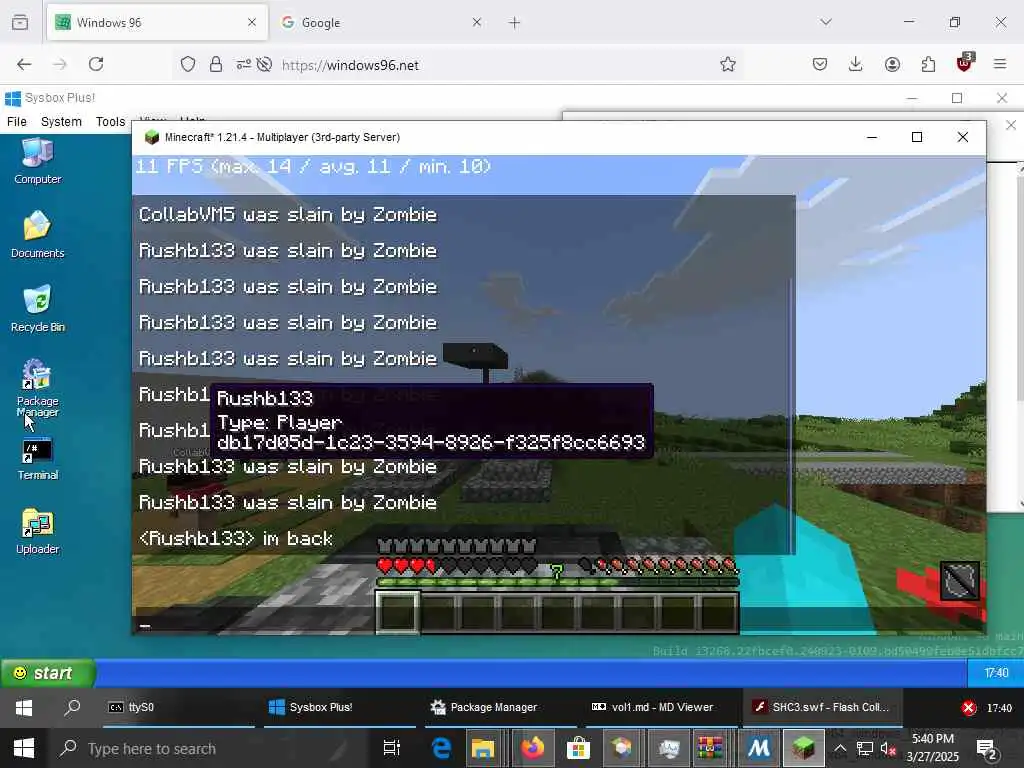Show hidden system tray icons
Viewport: 1024px width, 768px height.
pos(840,748)
